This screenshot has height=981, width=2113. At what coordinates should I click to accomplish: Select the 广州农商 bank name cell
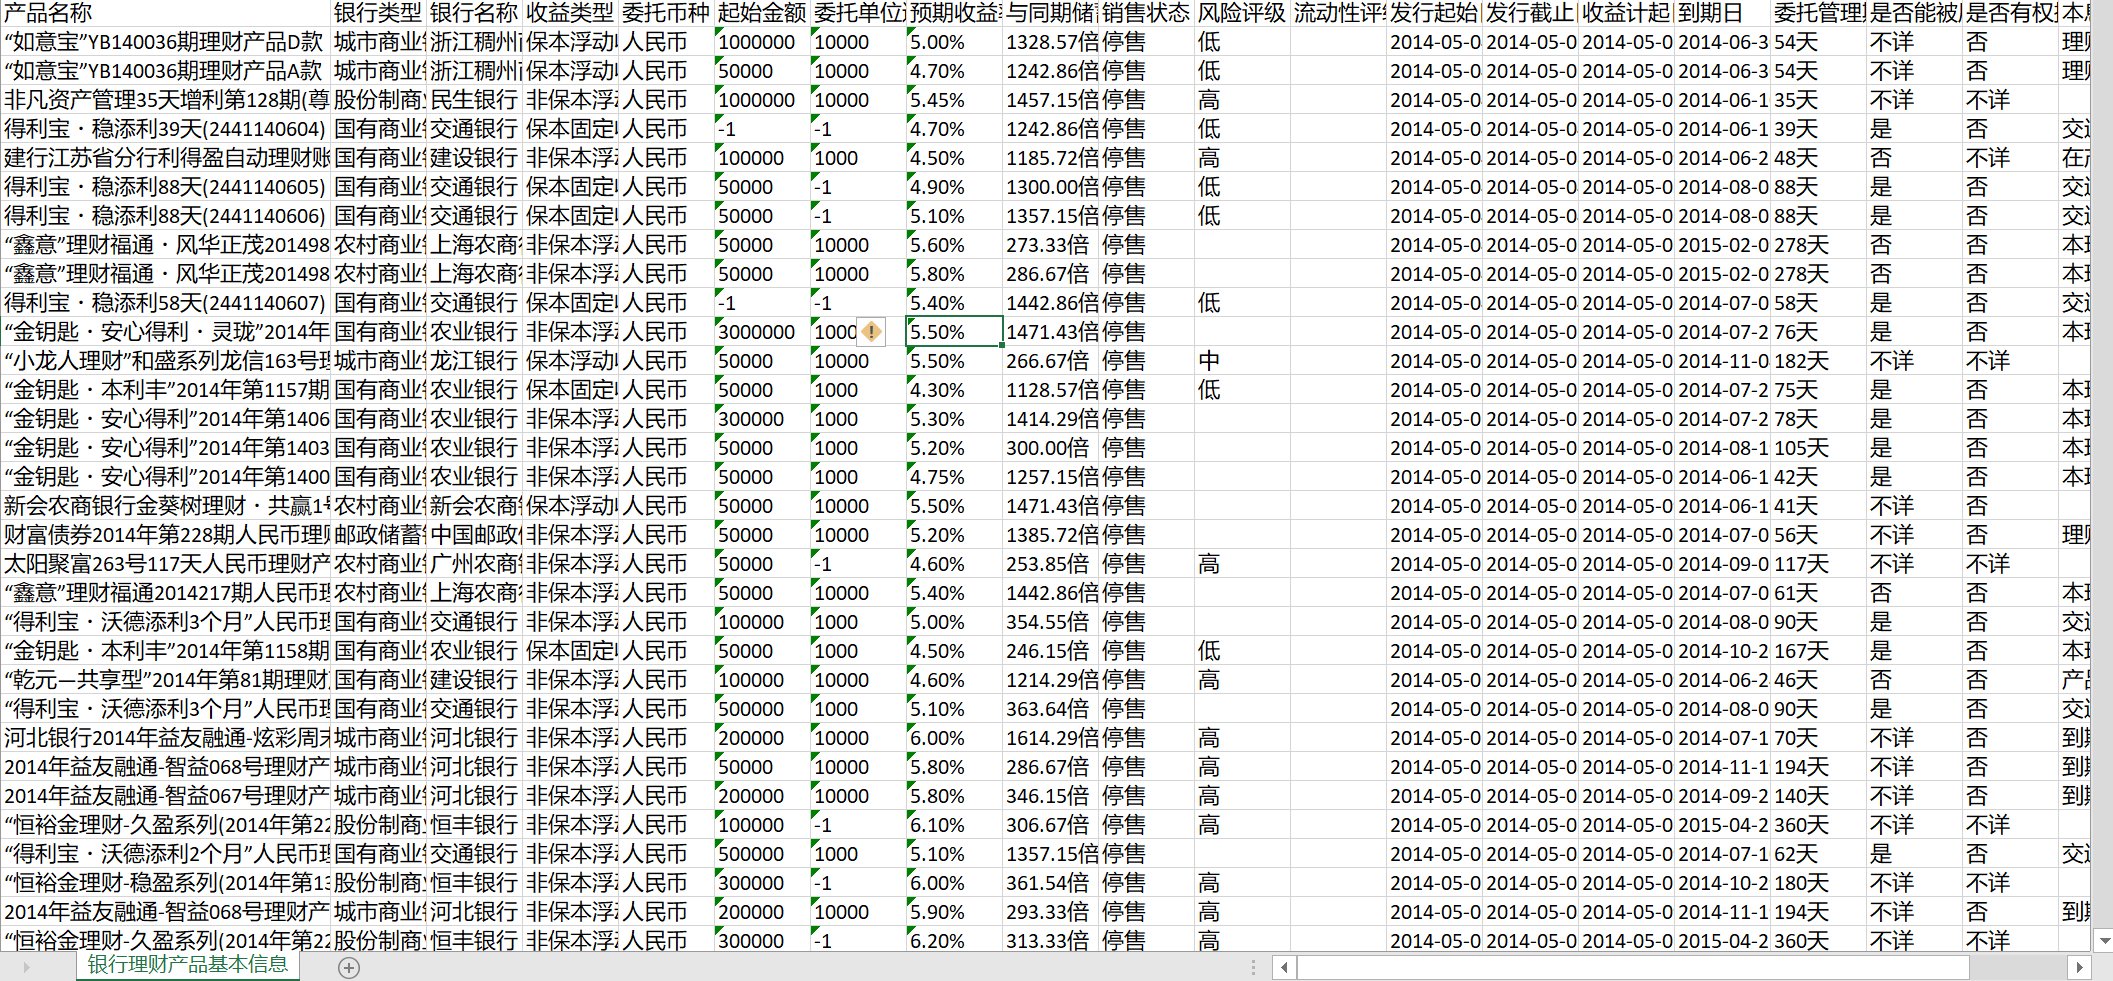[475, 564]
